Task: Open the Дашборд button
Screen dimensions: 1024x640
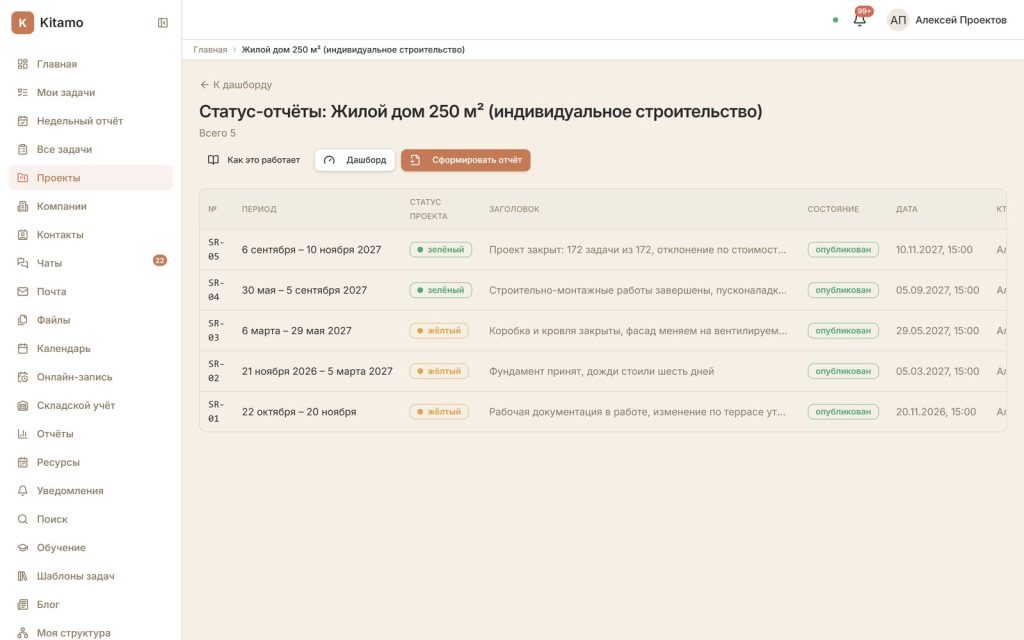Action: click(x=355, y=160)
